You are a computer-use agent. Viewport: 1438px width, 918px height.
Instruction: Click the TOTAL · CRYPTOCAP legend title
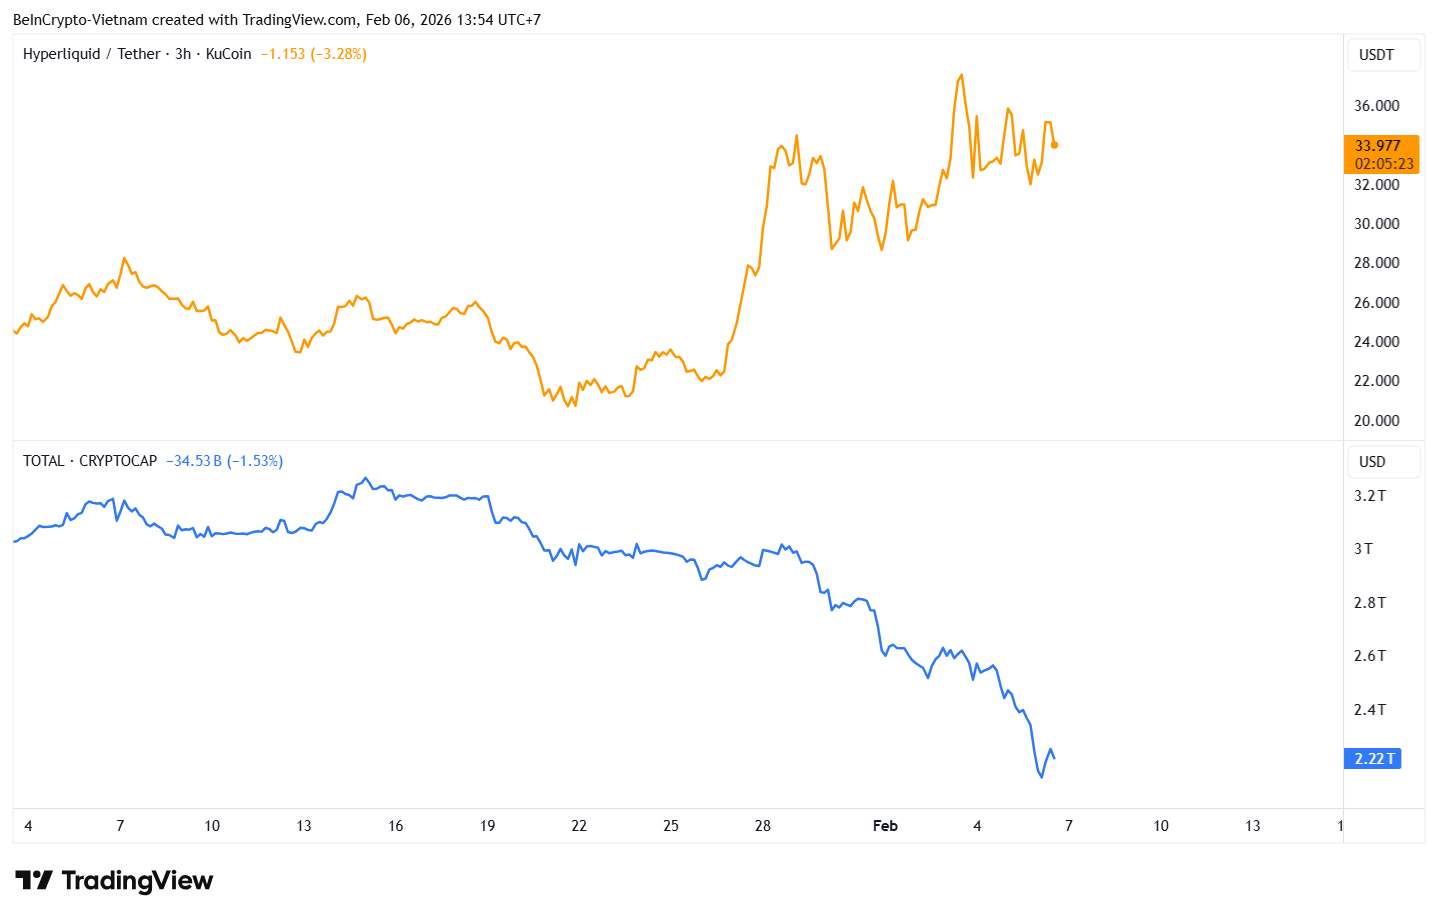pyautogui.click(x=90, y=461)
